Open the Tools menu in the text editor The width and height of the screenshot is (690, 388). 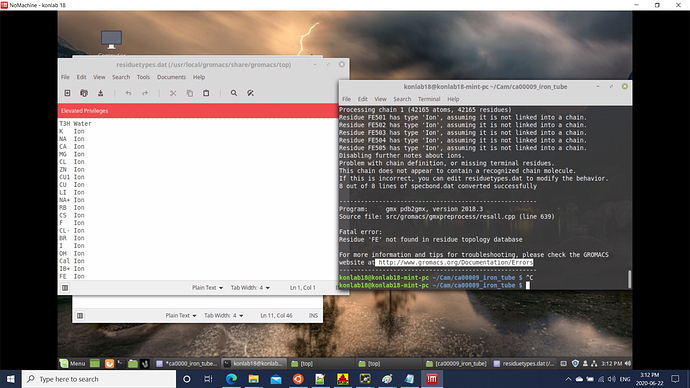[x=143, y=77]
